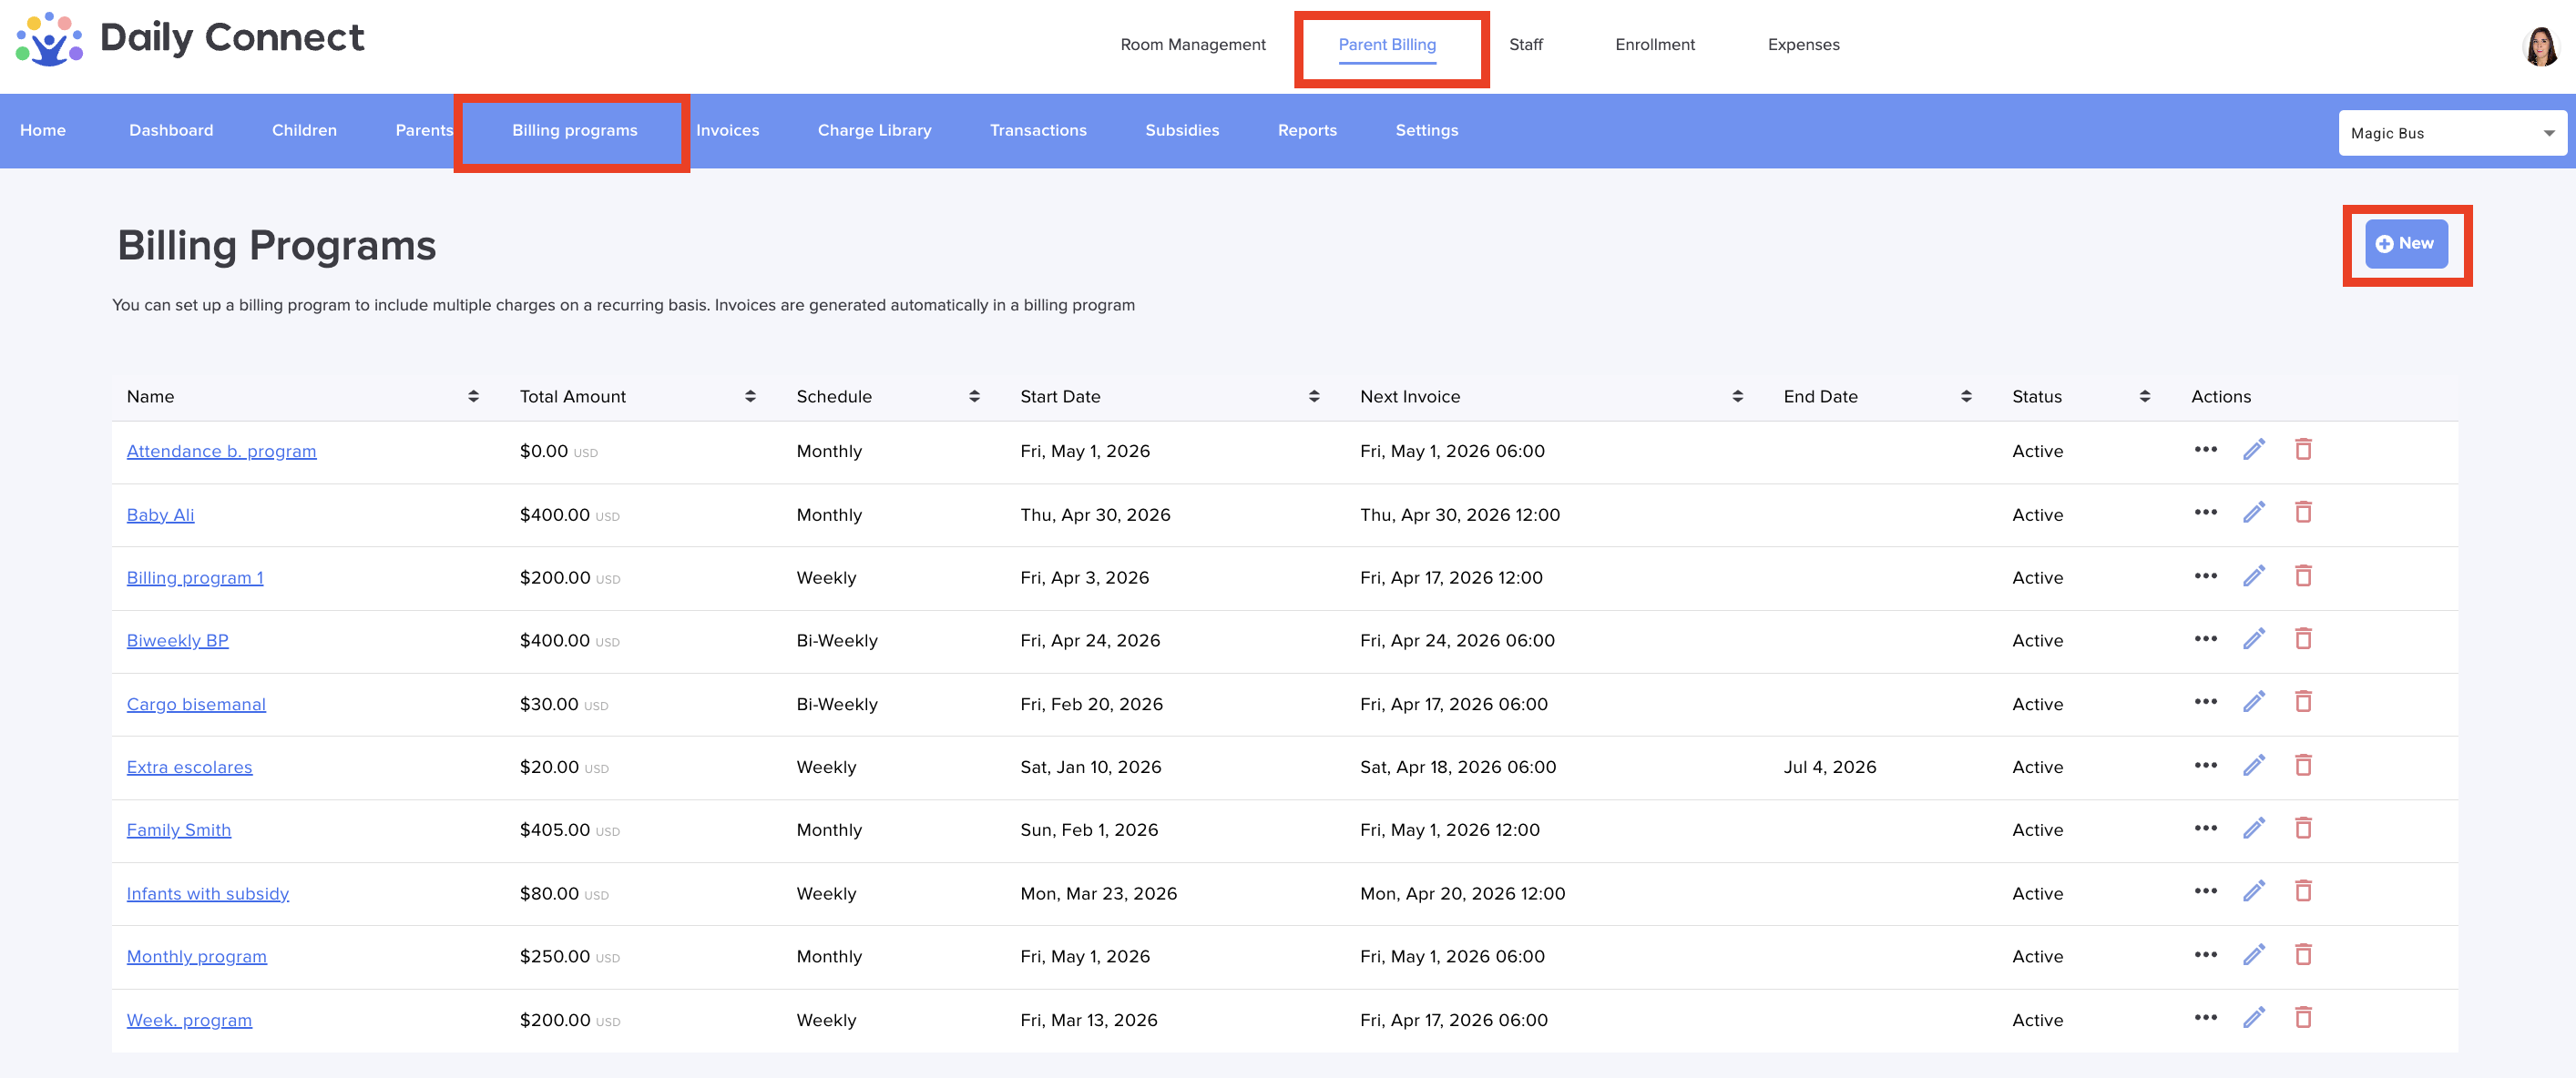
Task: Click pencil icon for Extra escolares row
Action: point(2253,767)
